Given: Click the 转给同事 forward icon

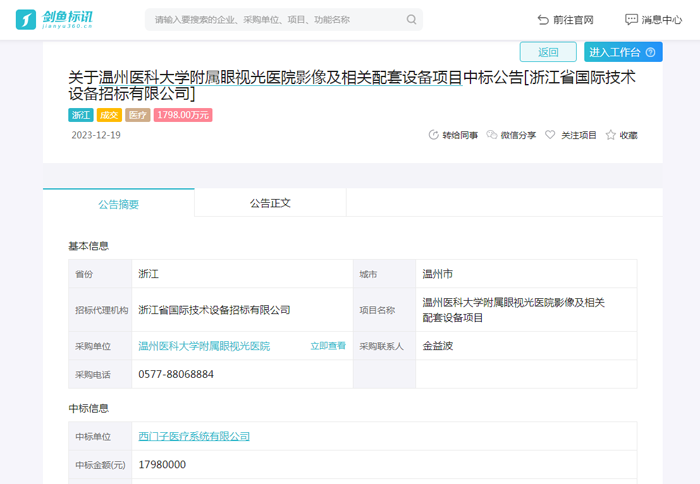Looking at the screenshot, I should tap(433, 135).
